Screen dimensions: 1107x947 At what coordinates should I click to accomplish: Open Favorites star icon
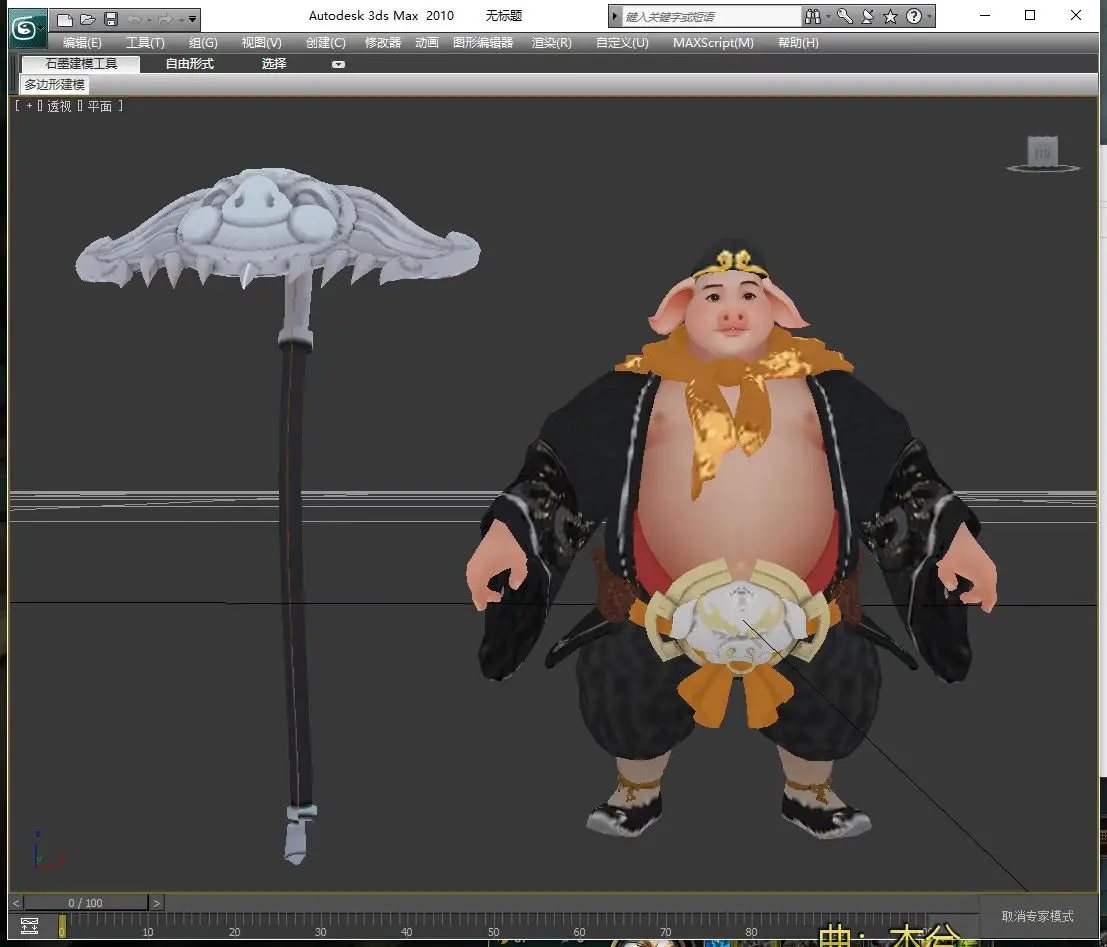point(890,16)
